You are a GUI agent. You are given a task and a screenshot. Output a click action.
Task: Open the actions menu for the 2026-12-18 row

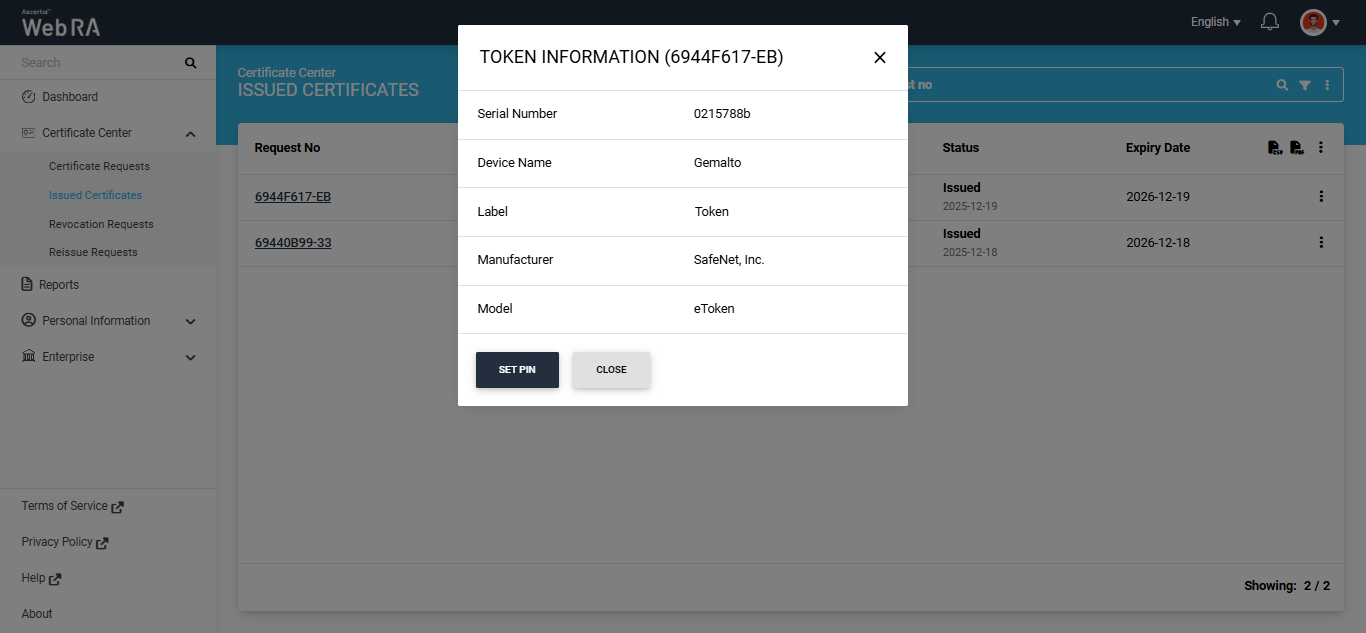coord(1321,243)
